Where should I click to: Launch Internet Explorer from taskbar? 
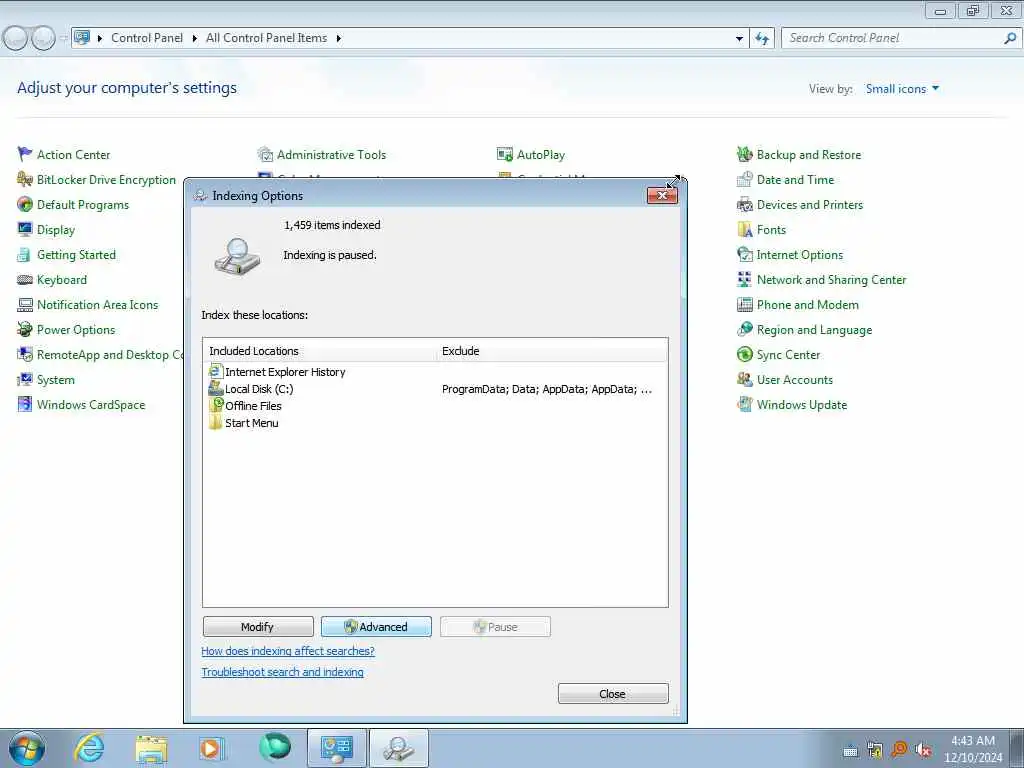89,748
